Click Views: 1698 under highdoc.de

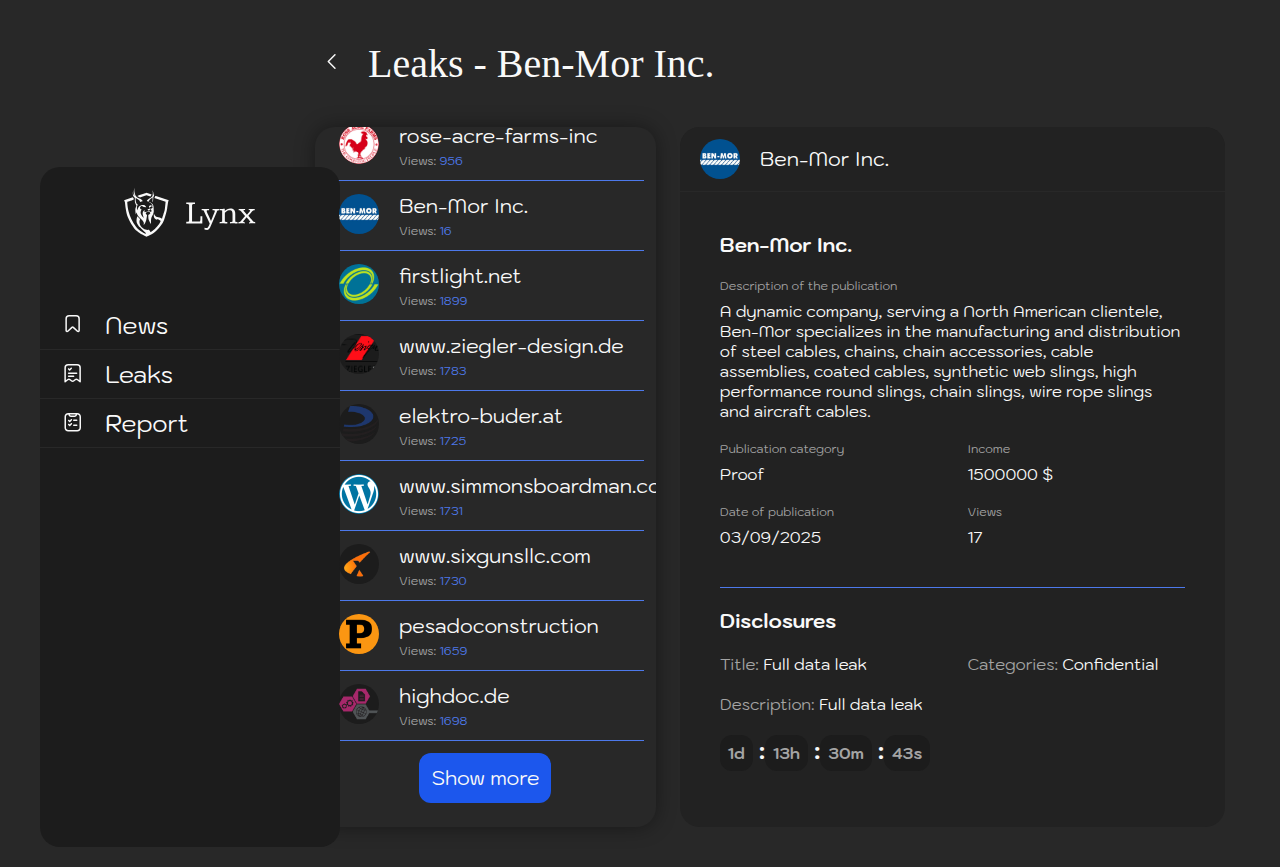433,721
